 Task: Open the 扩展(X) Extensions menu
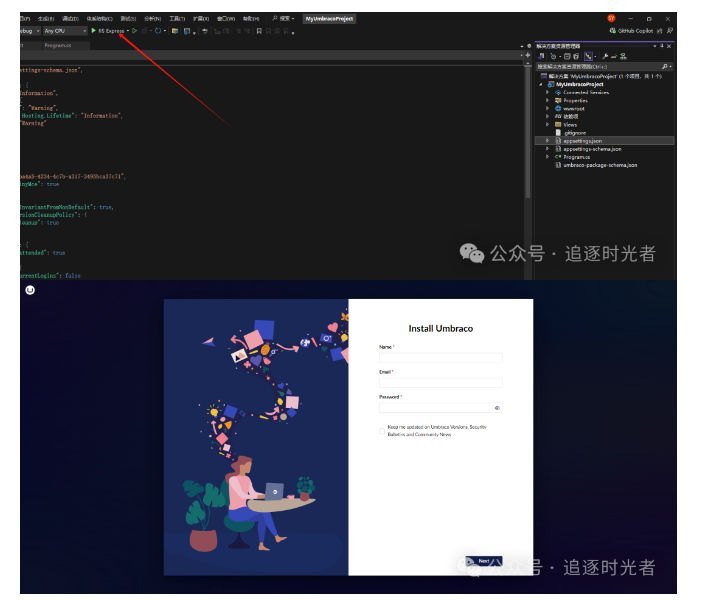click(201, 18)
